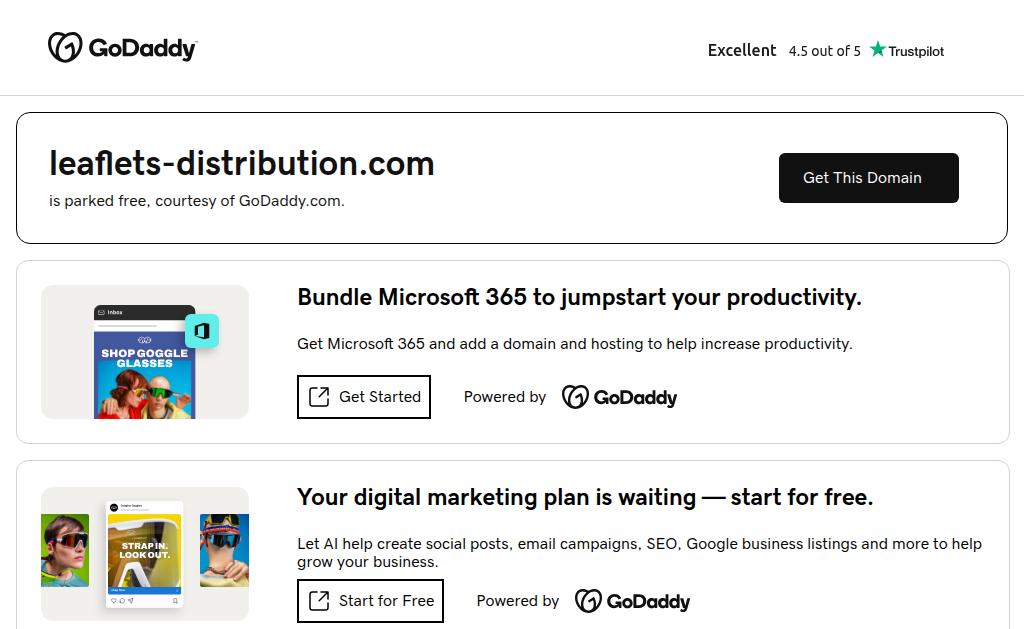This screenshot has width=1024, height=629.
Task: Click GoDaddy logo beside digital marketing offer
Action: pyautogui.click(x=632, y=601)
